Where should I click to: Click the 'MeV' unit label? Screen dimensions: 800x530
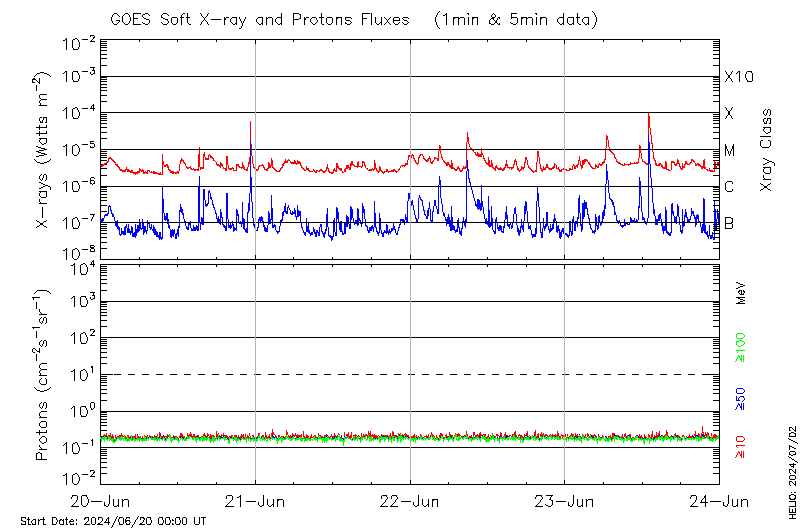pos(741,292)
